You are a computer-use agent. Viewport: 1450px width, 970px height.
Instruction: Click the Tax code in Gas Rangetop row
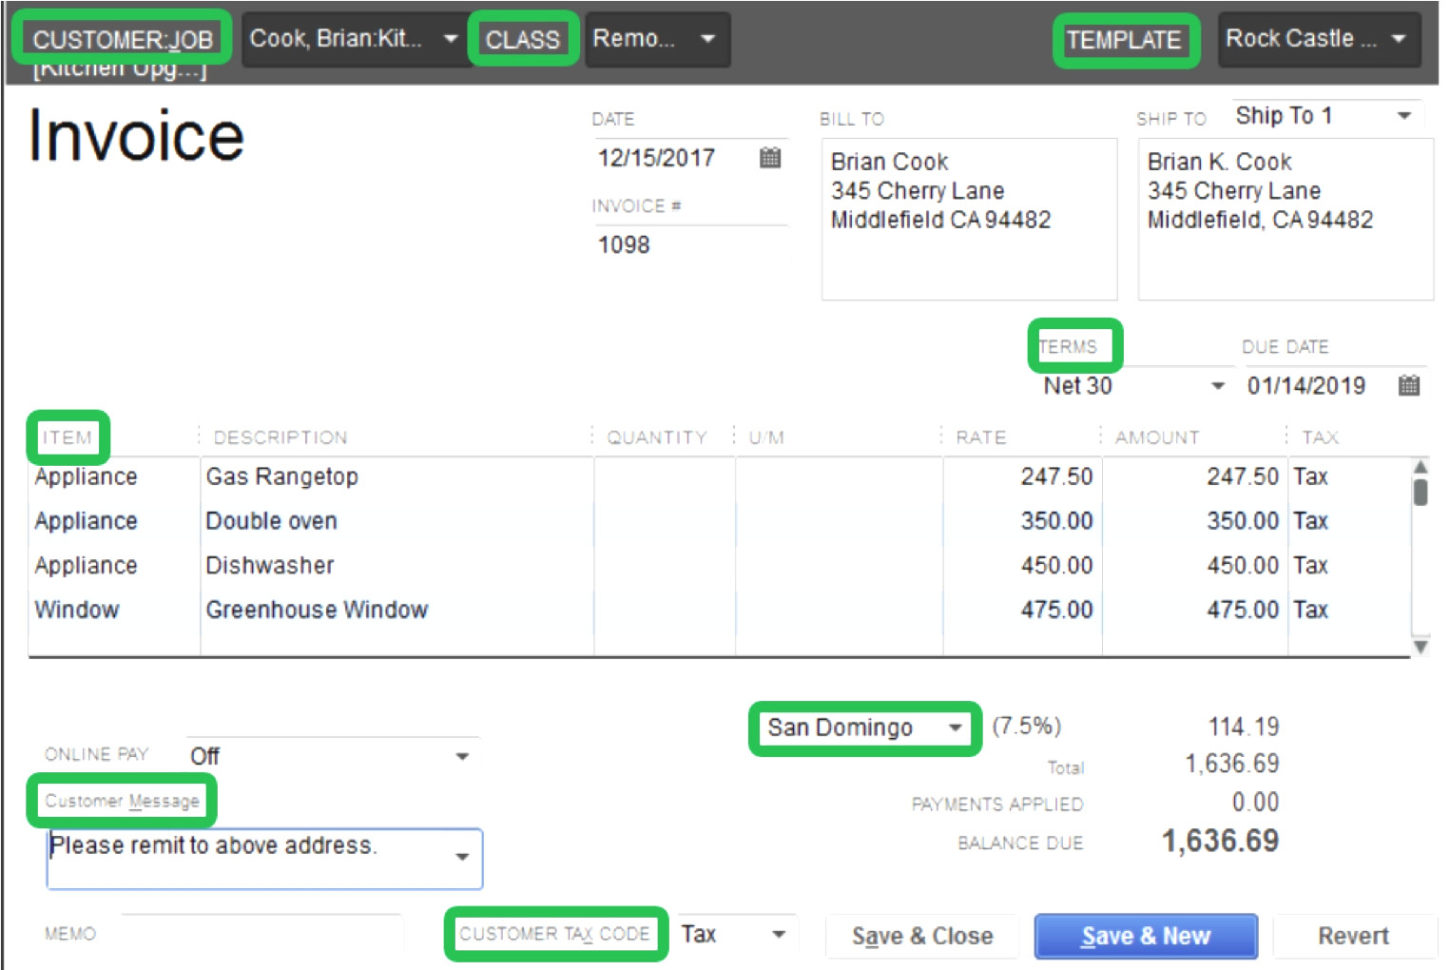1310,477
